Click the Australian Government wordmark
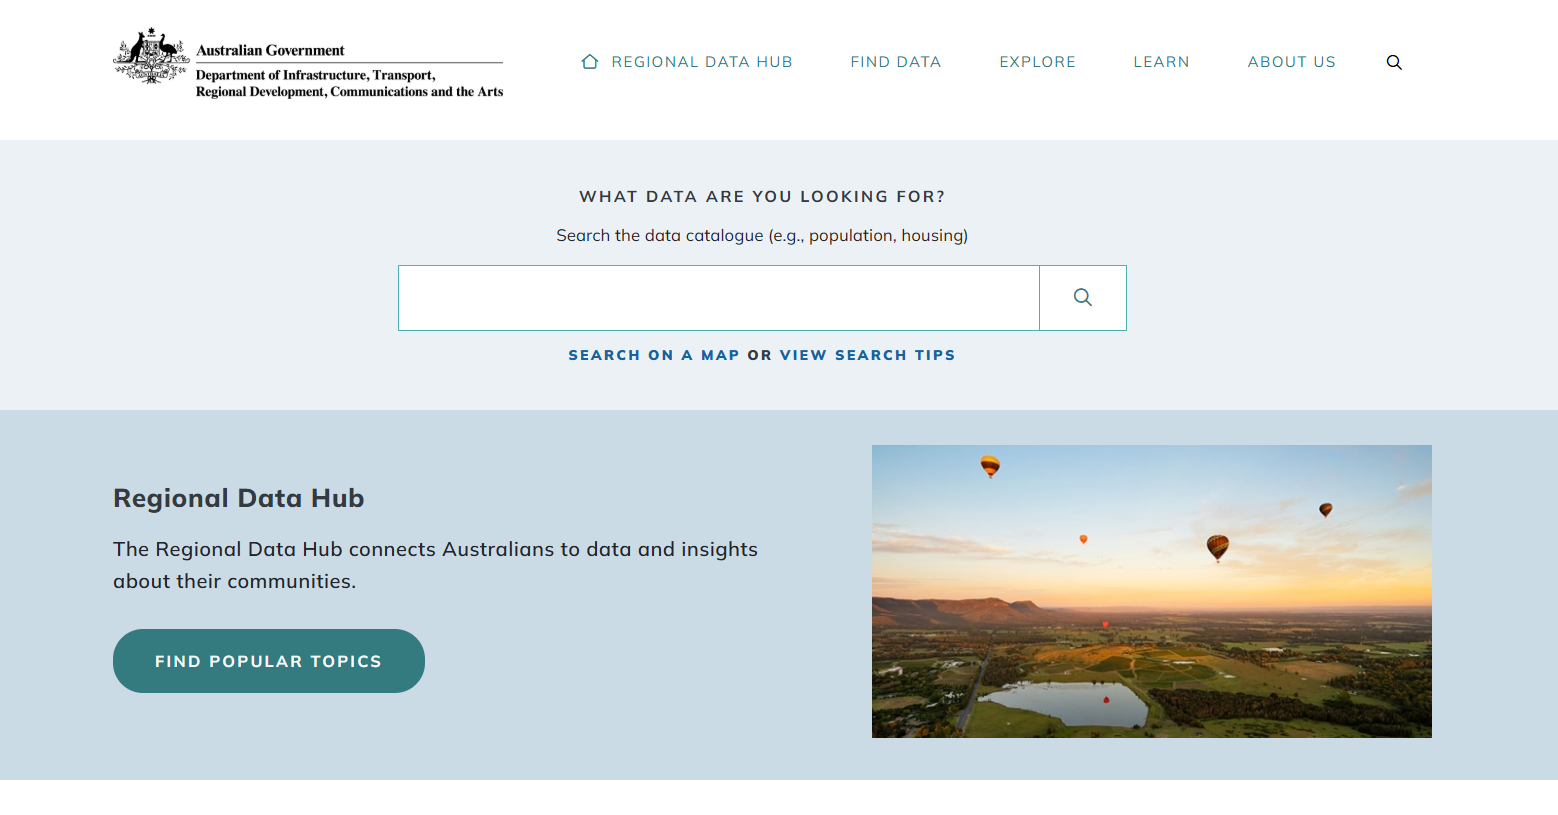The width and height of the screenshot is (1558, 815). [270, 50]
